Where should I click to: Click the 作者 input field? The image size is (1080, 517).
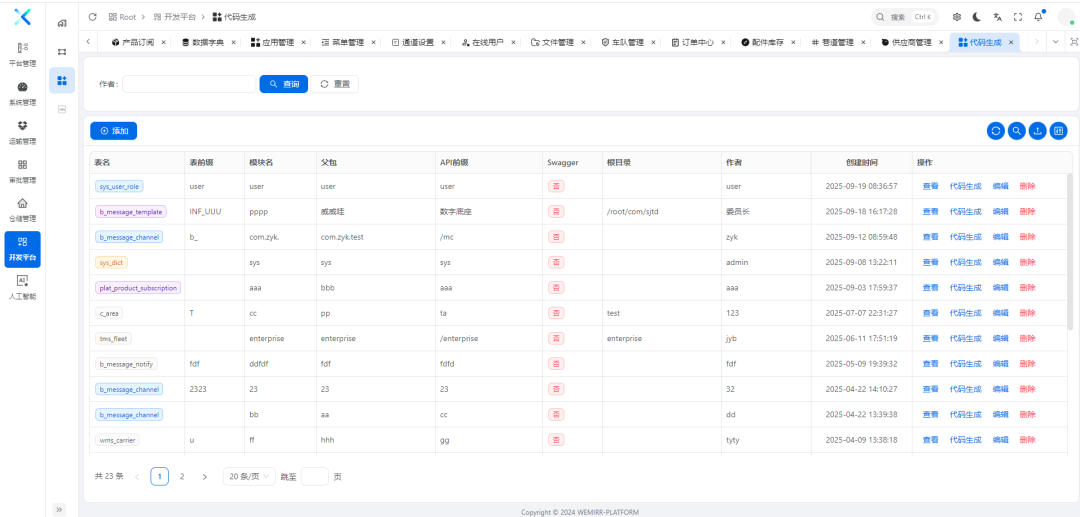pos(188,84)
